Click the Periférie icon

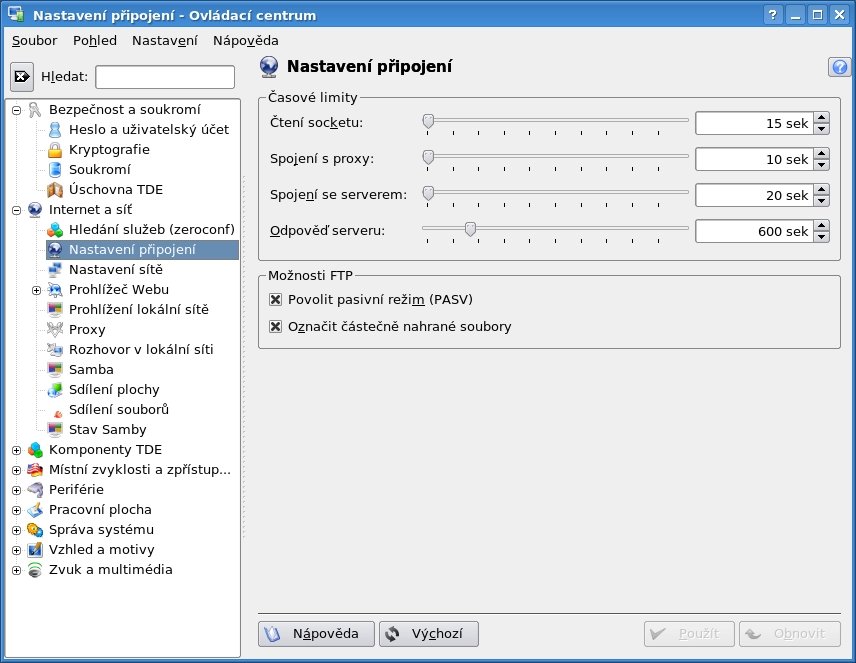pyautogui.click(x=35, y=490)
